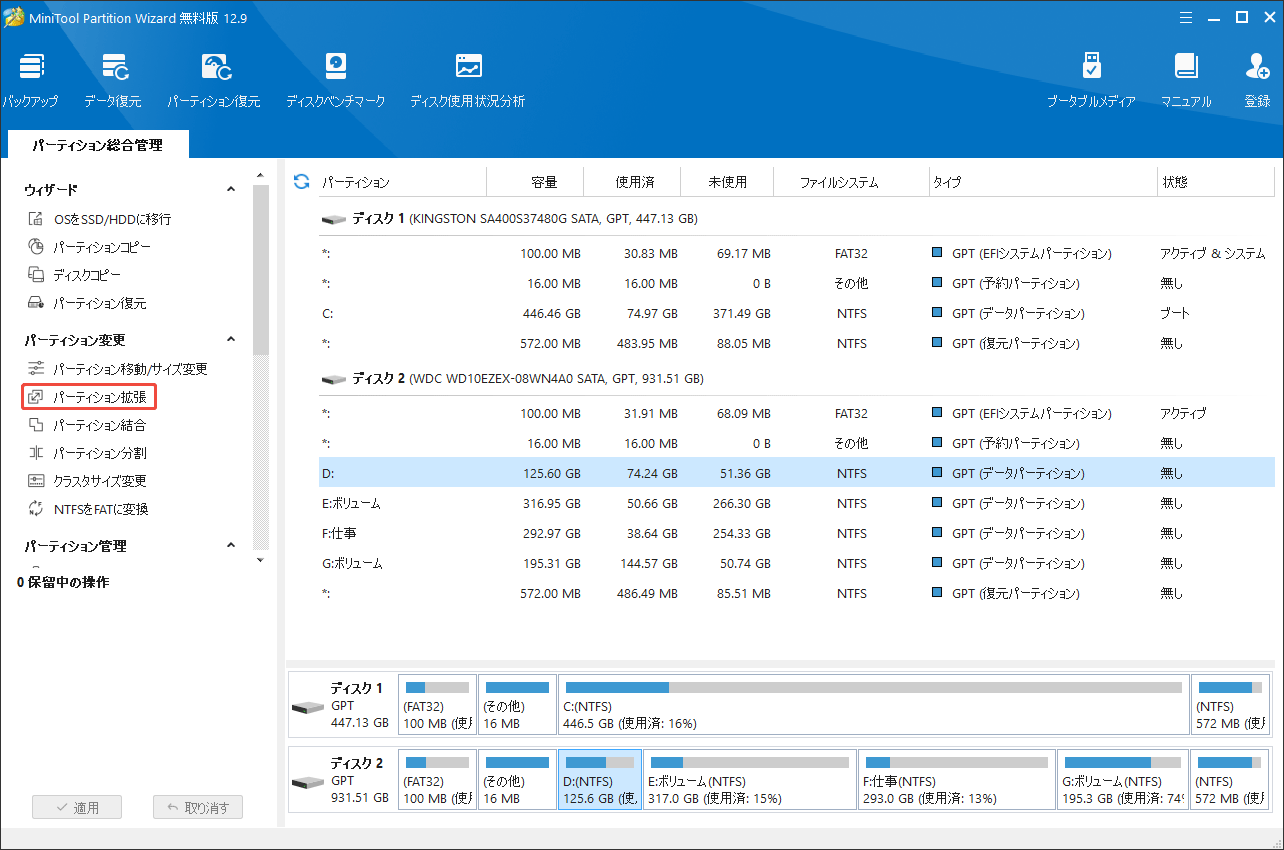Select C:(NTFS) block in disk map

pyautogui.click(x=873, y=704)
